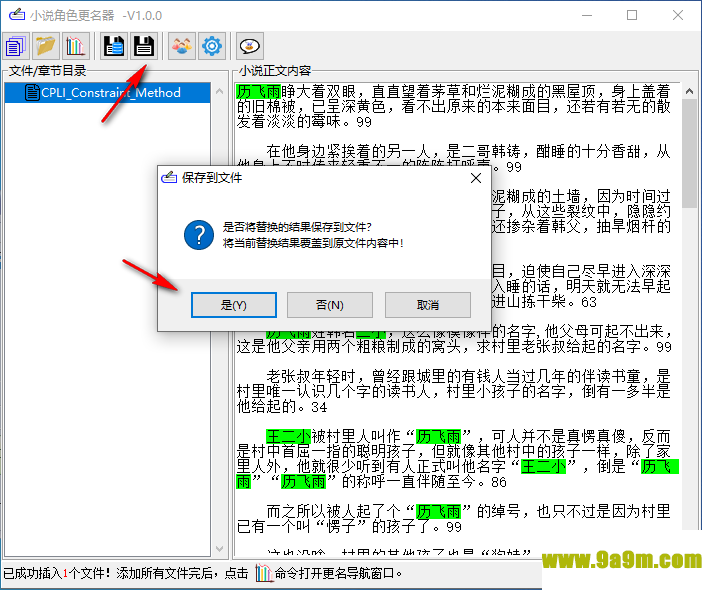Click the speech bubble about icon
This screenshot has width=702, height=590.
coord(249,46)
